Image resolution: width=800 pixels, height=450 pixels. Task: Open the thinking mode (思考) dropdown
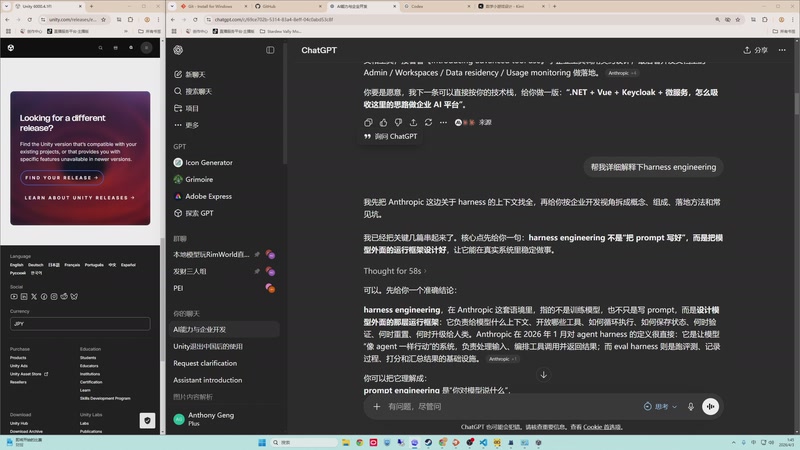tap(660, 407)
